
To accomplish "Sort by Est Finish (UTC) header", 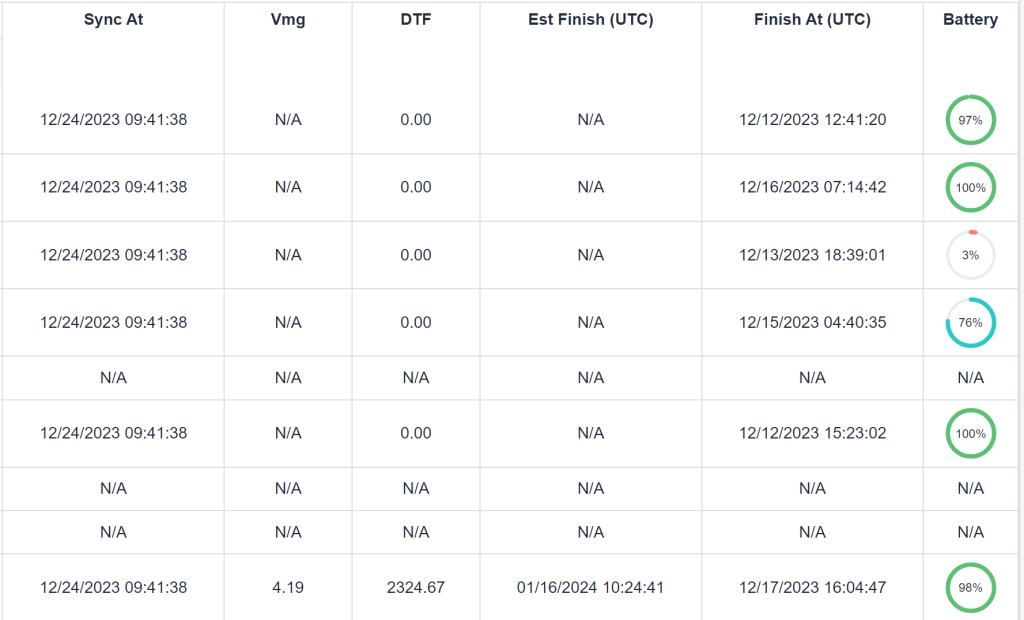I will [591, 20].
